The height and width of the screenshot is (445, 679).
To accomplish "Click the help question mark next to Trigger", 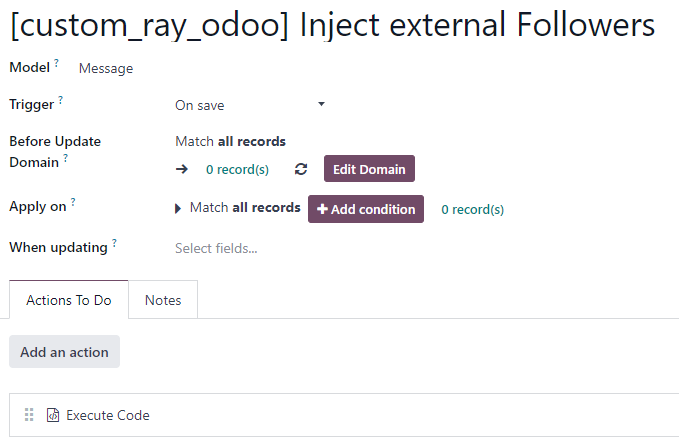I will 61,100.
